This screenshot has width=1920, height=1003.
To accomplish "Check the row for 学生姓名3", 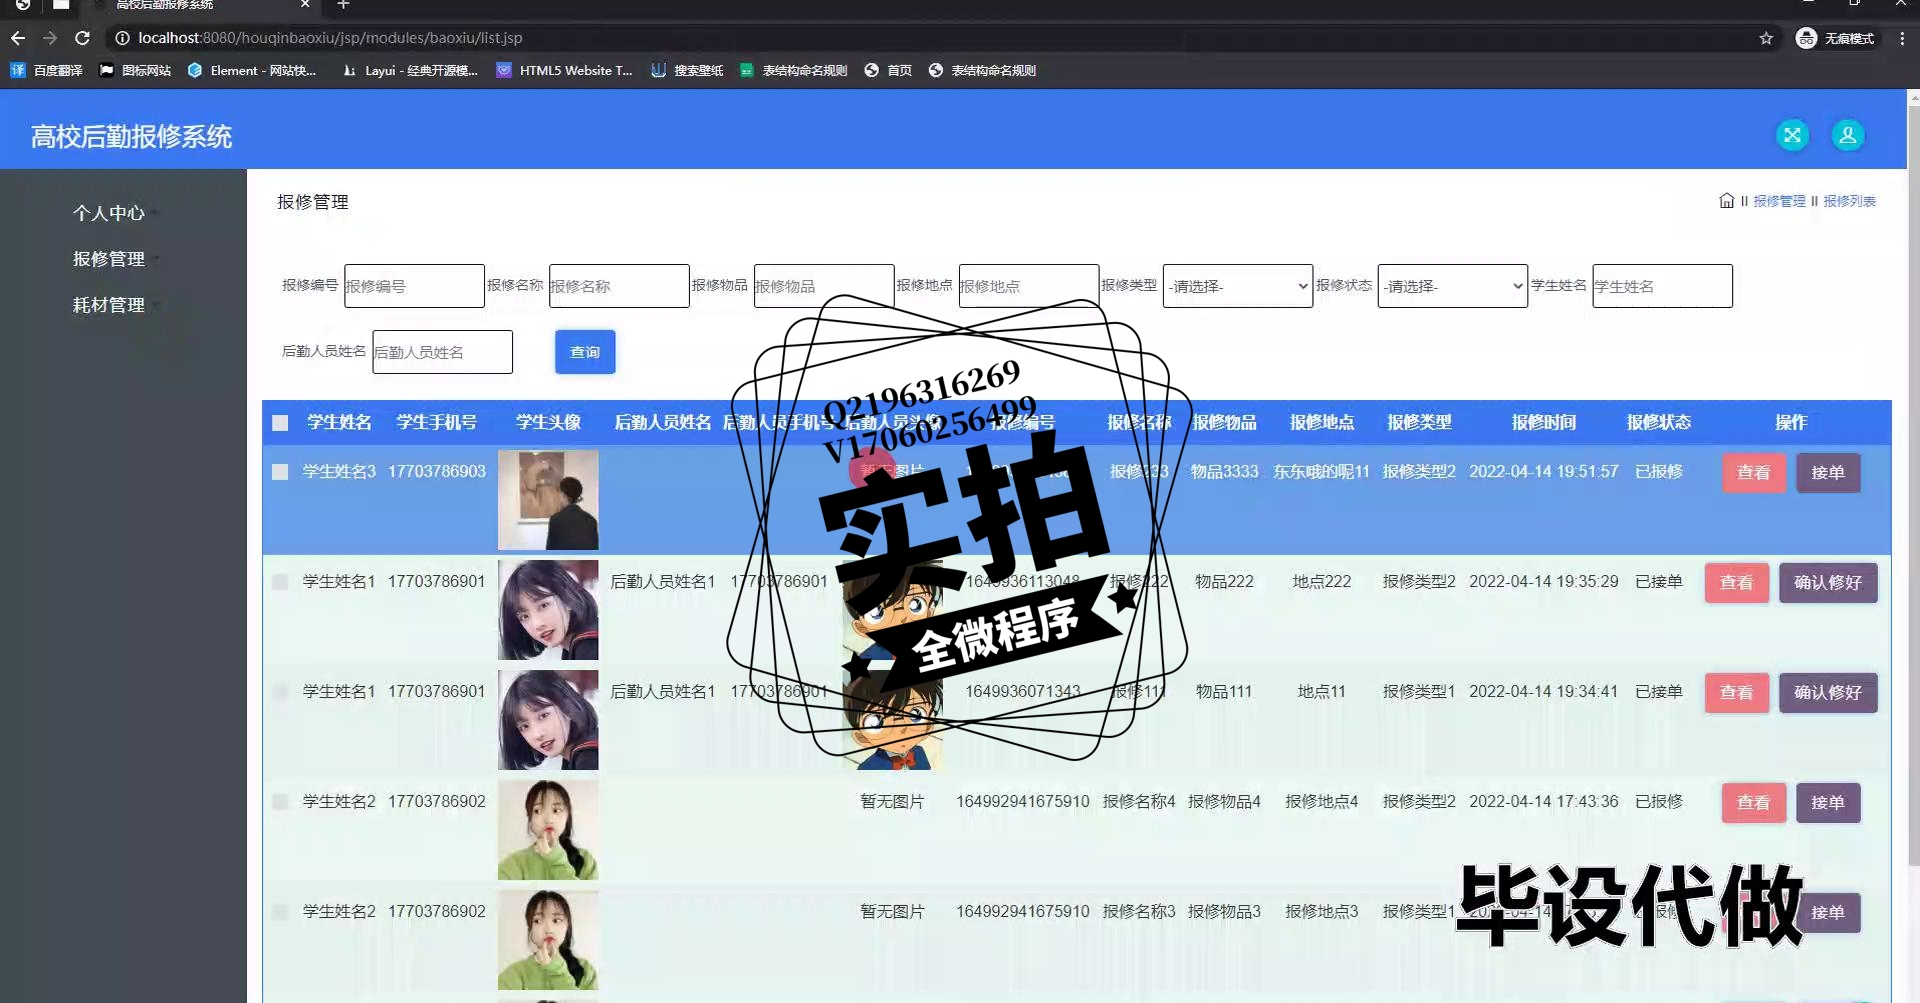I will [280, 472].
